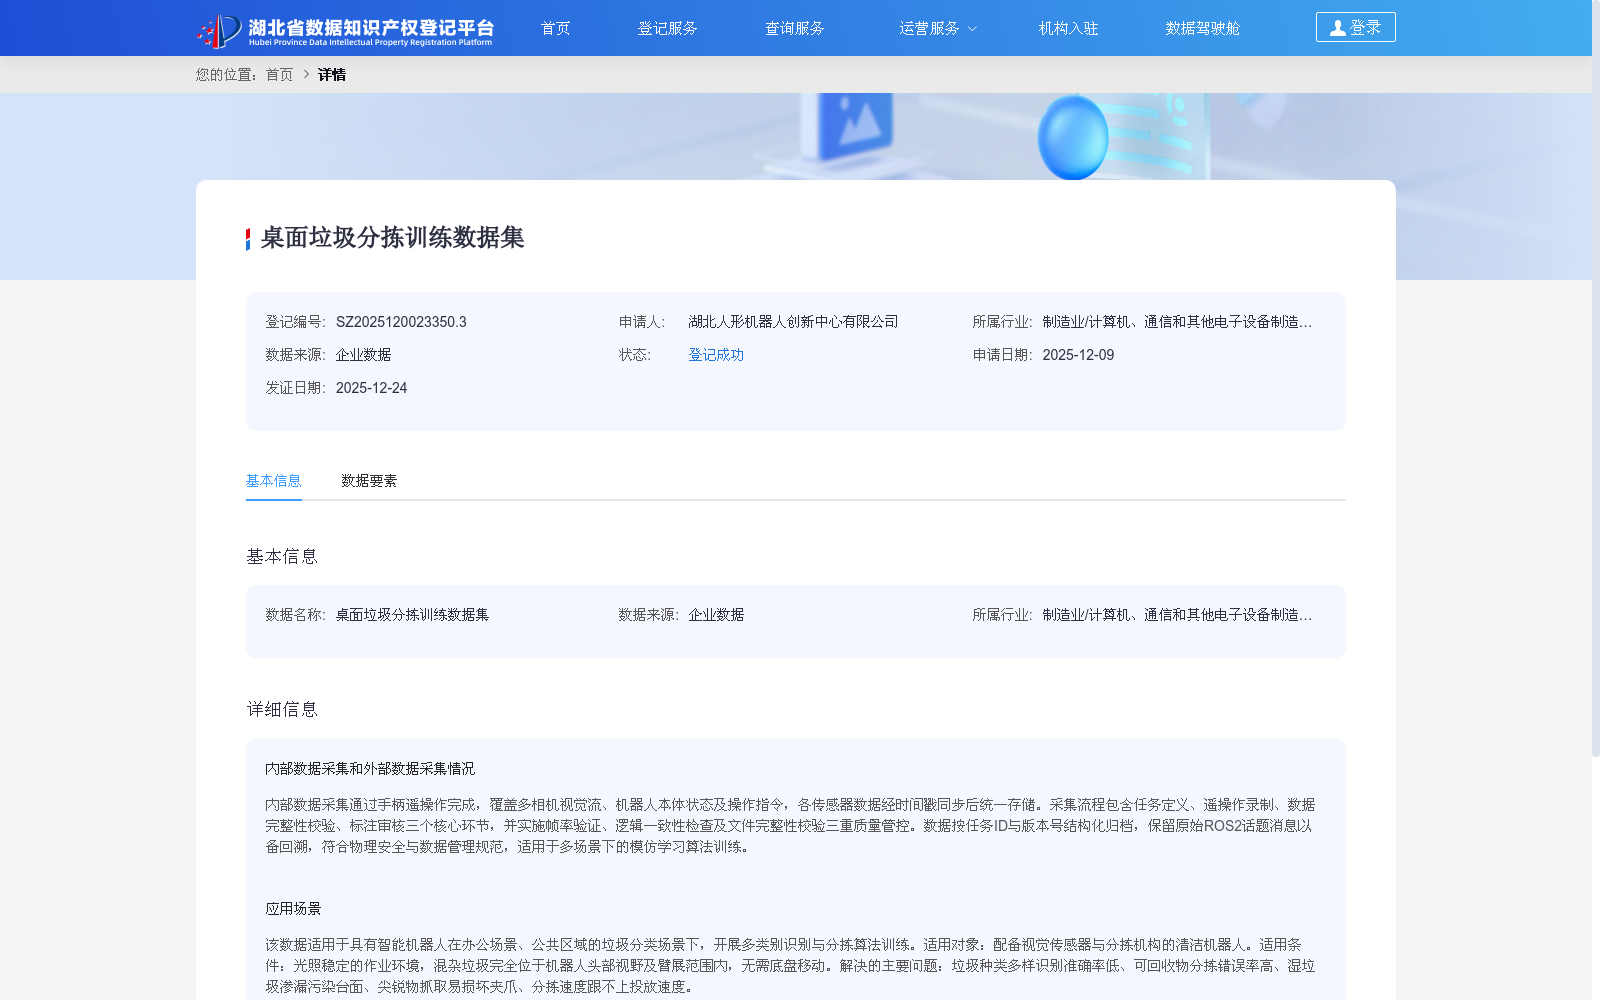Click the breadcrumb chevron separator

306,75
